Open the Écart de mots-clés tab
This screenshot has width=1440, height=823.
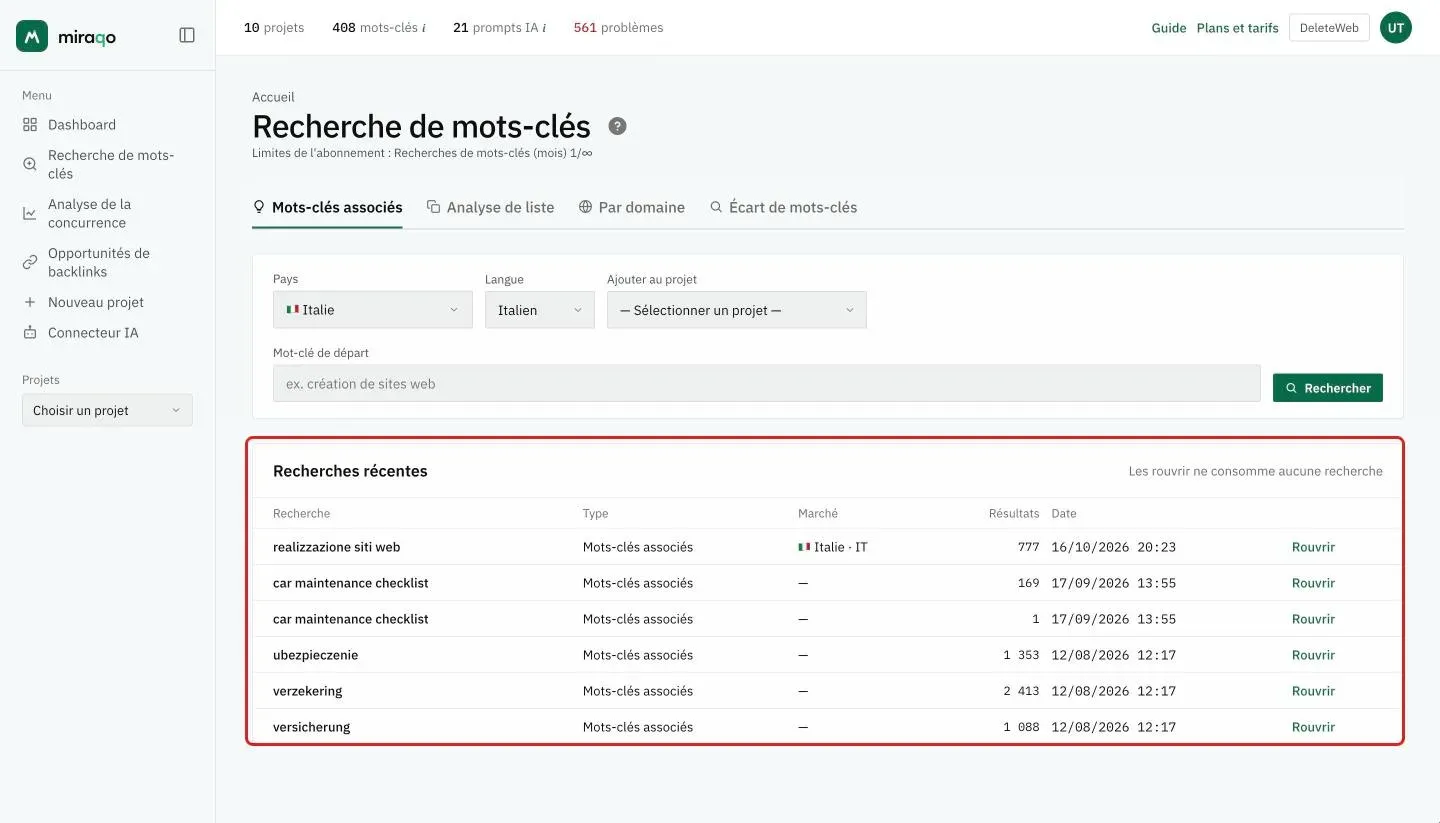[783, 208]
